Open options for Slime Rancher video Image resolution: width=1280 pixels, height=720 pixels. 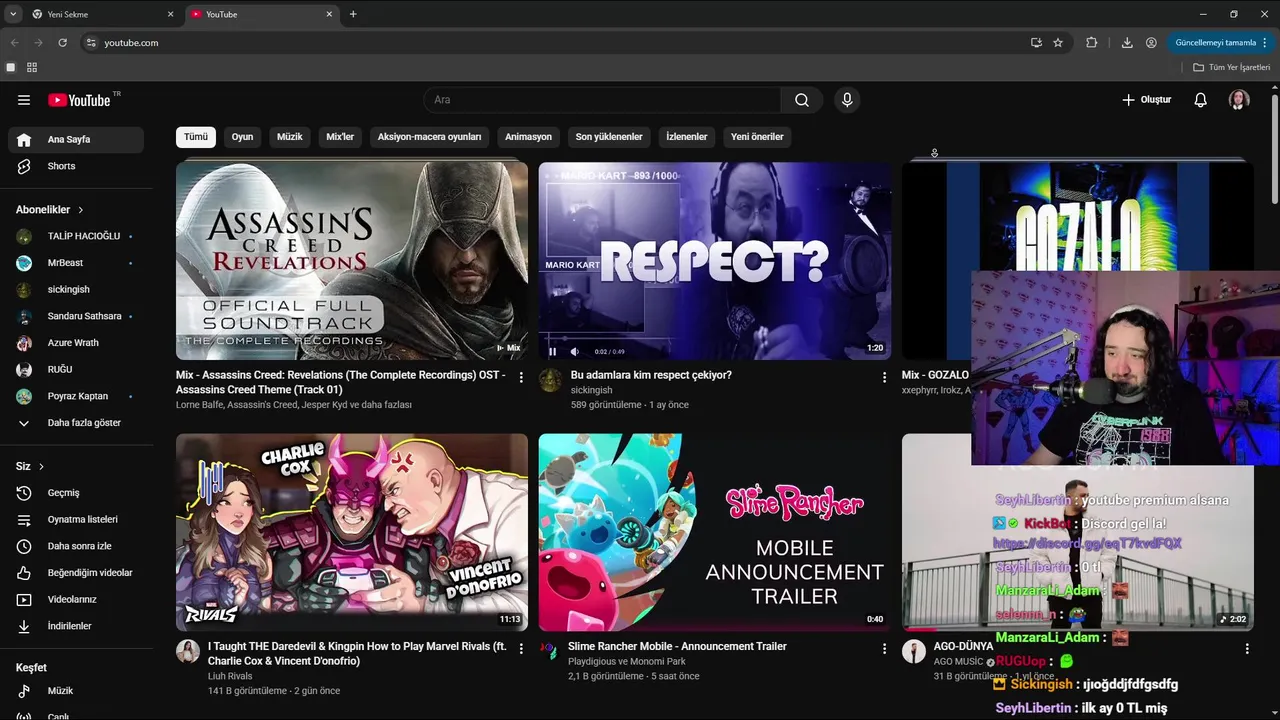884,648
